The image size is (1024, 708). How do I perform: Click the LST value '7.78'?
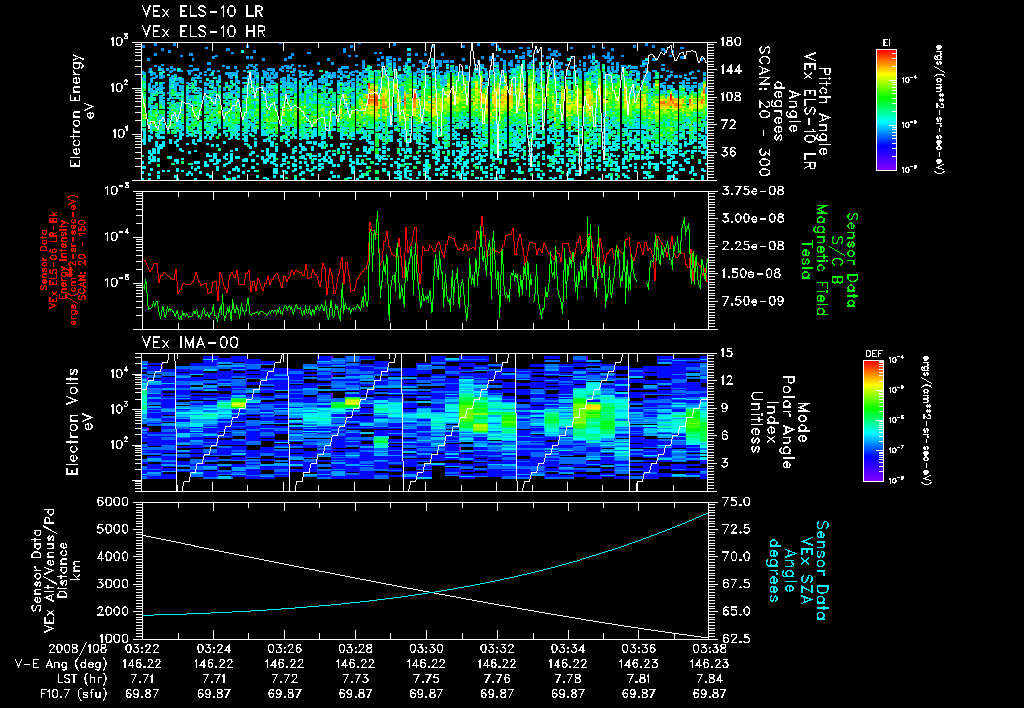pos(568,679)
